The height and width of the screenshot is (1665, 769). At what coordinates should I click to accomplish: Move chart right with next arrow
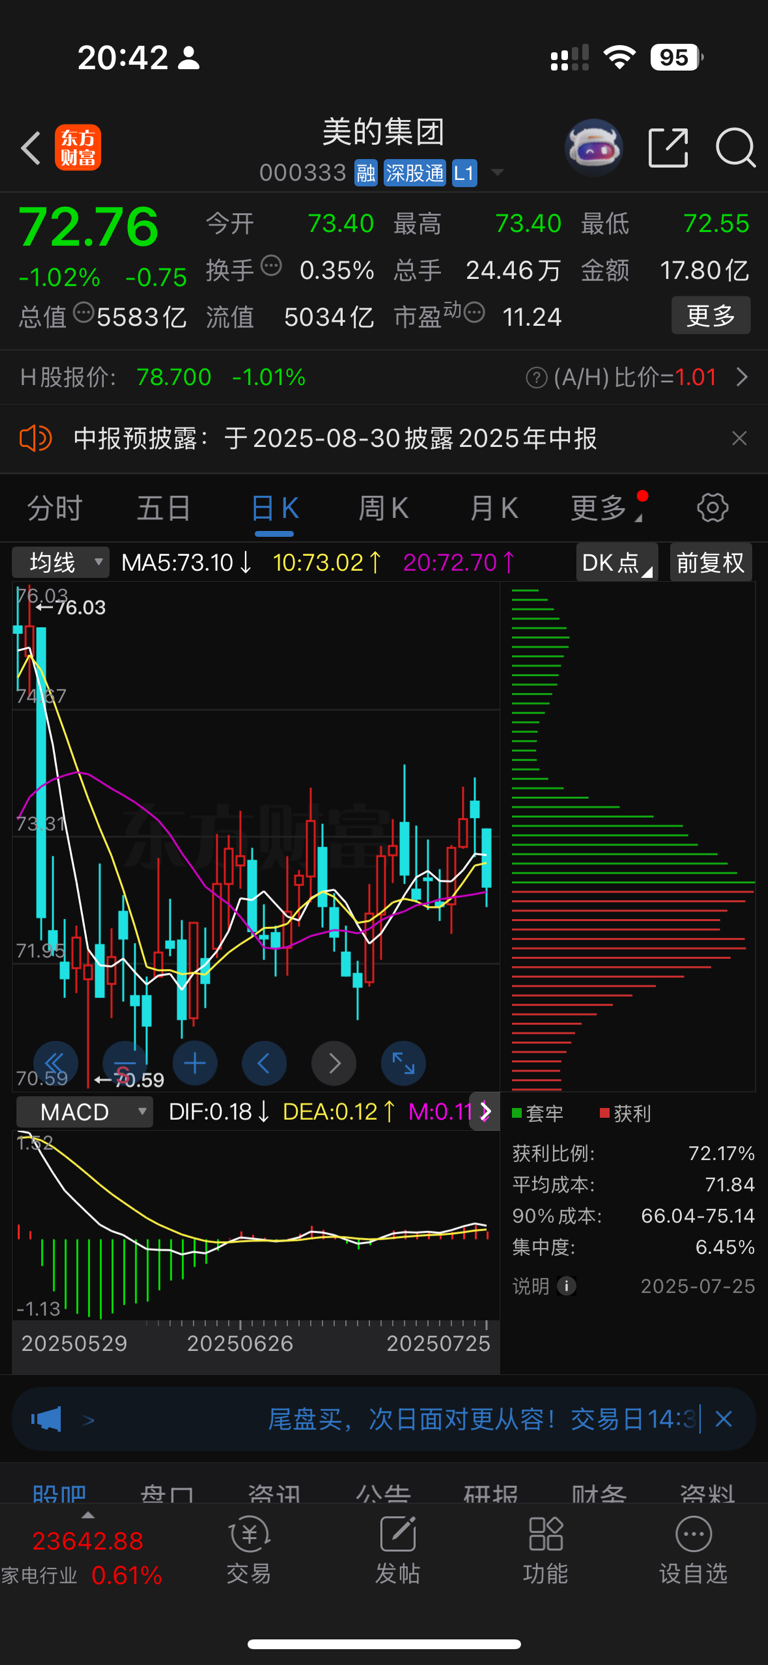(334, 1063)
